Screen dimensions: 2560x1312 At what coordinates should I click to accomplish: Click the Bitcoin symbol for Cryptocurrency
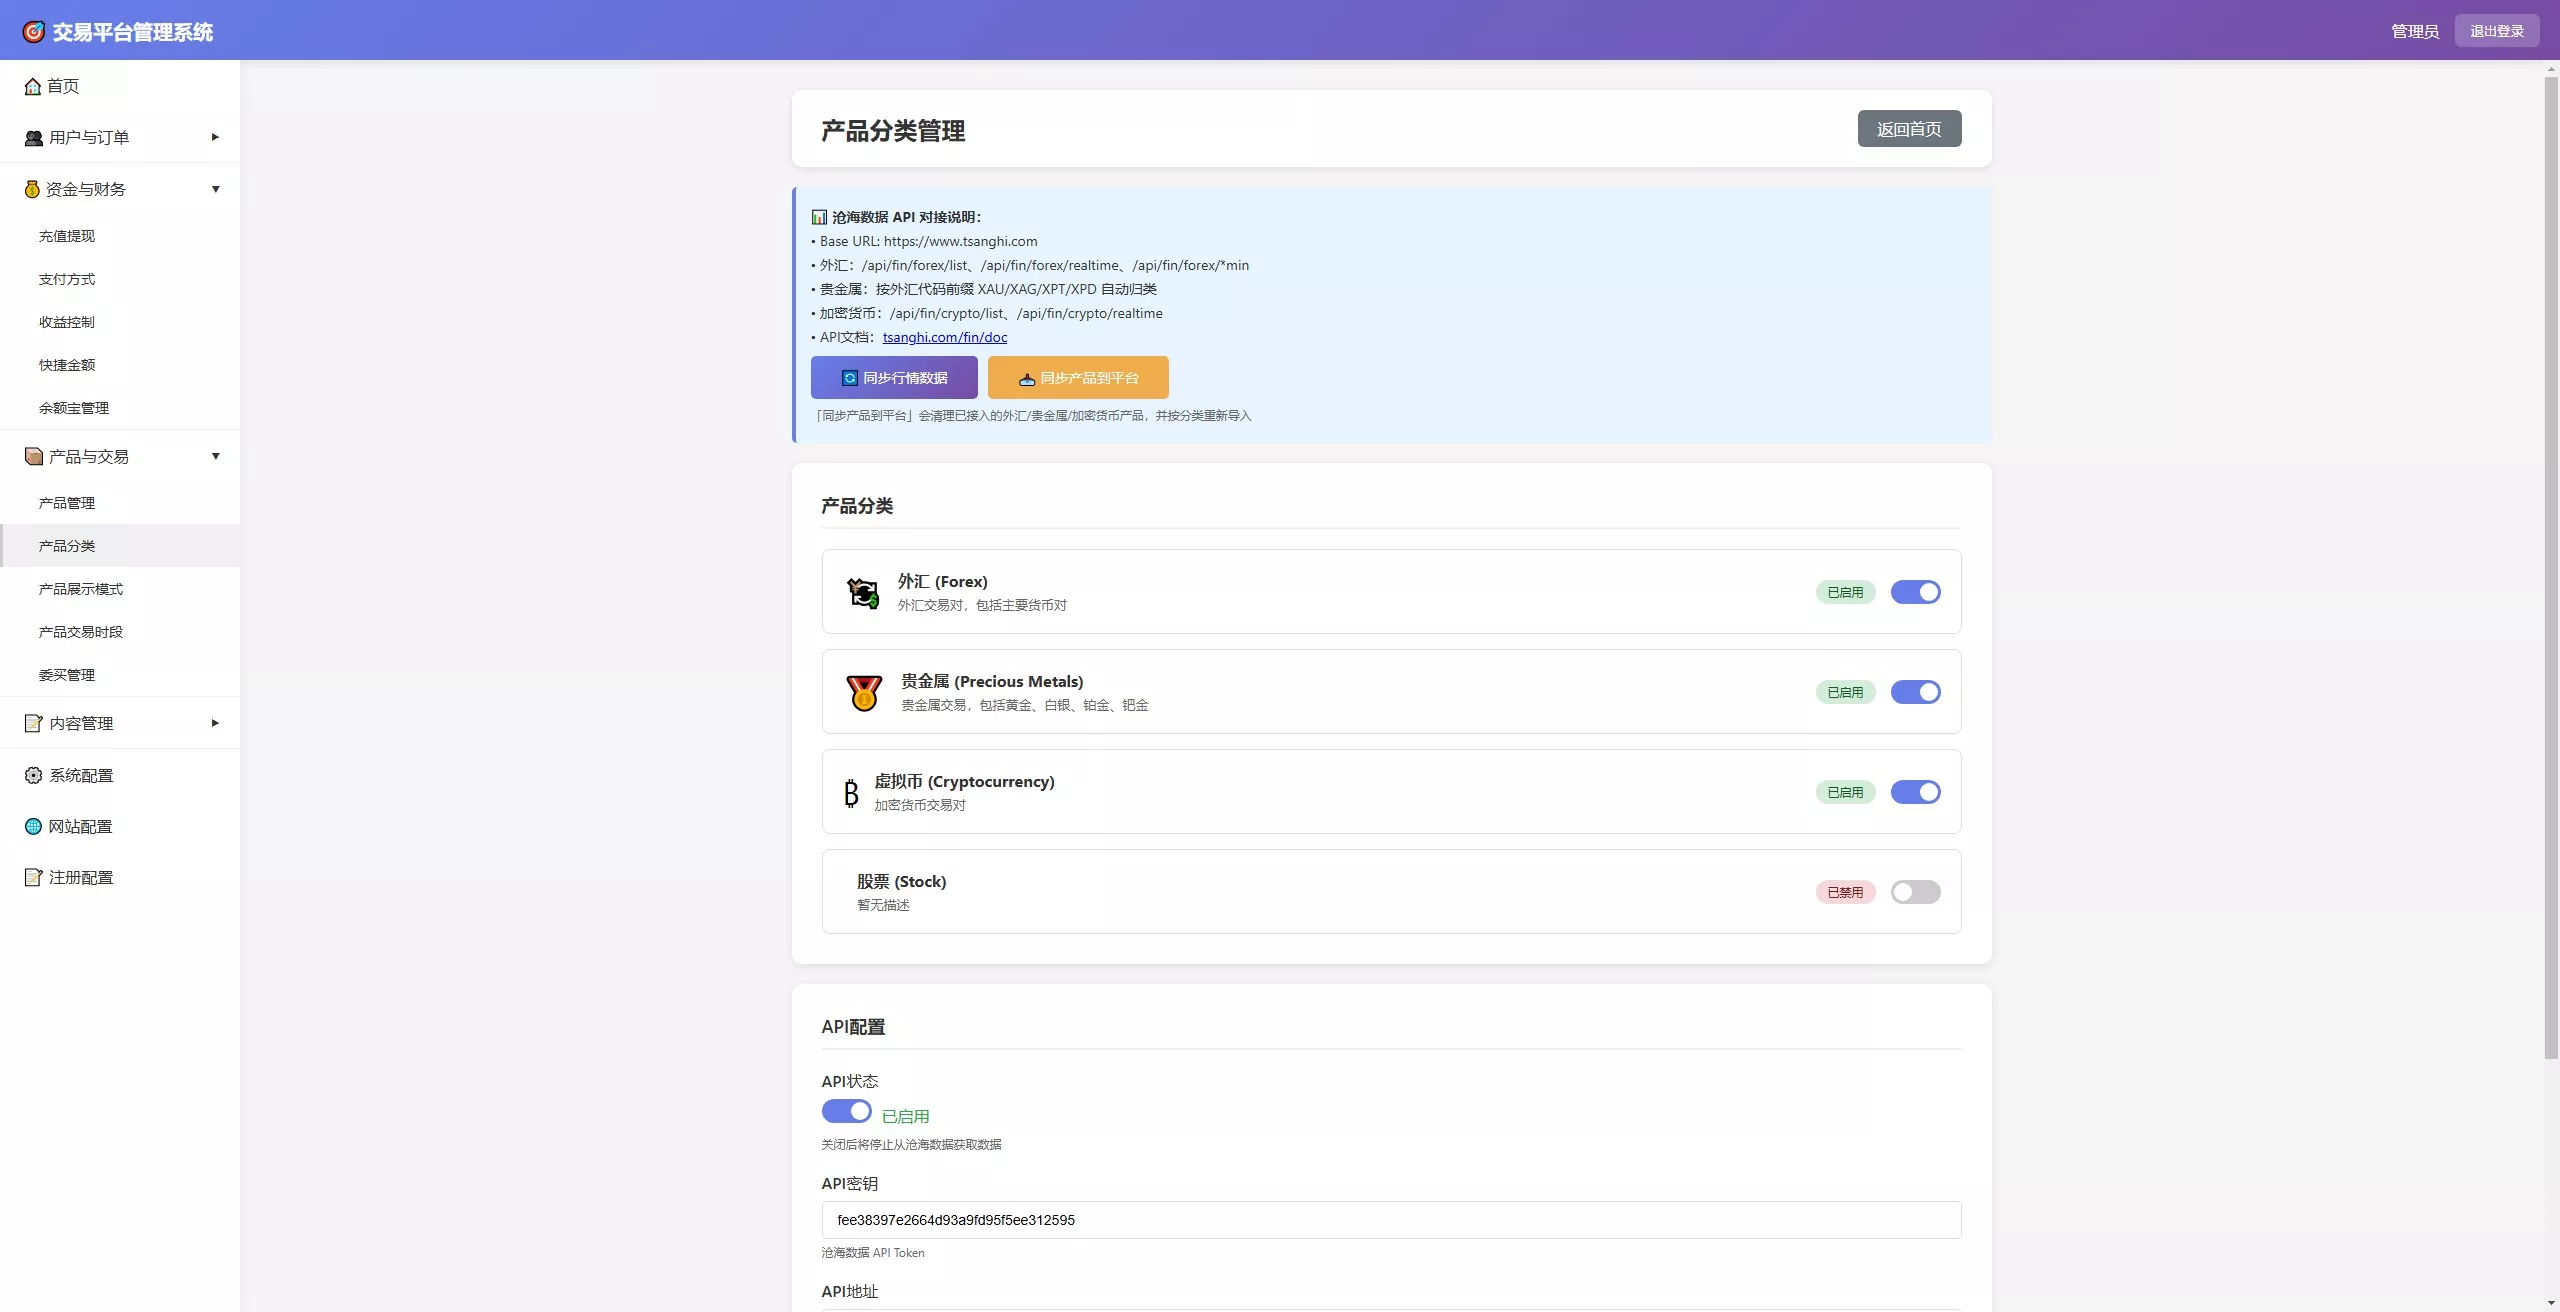851,792
